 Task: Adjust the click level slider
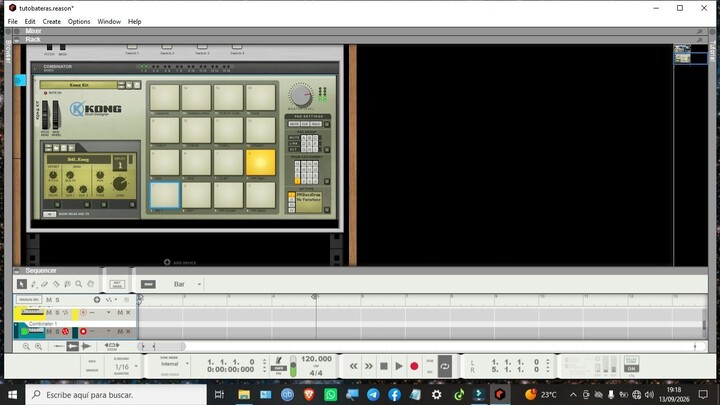pos(293,366)
